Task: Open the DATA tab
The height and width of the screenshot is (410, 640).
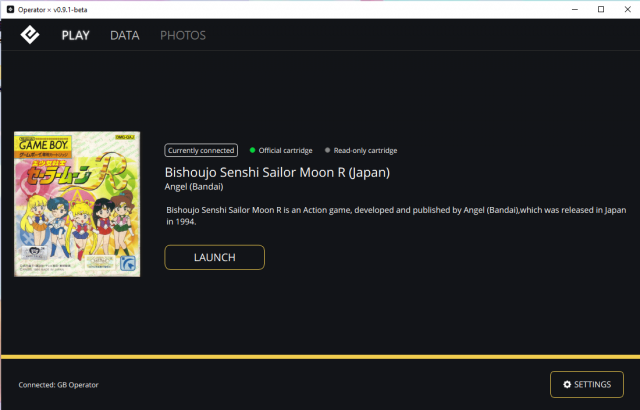Action: tap(124, 35)
